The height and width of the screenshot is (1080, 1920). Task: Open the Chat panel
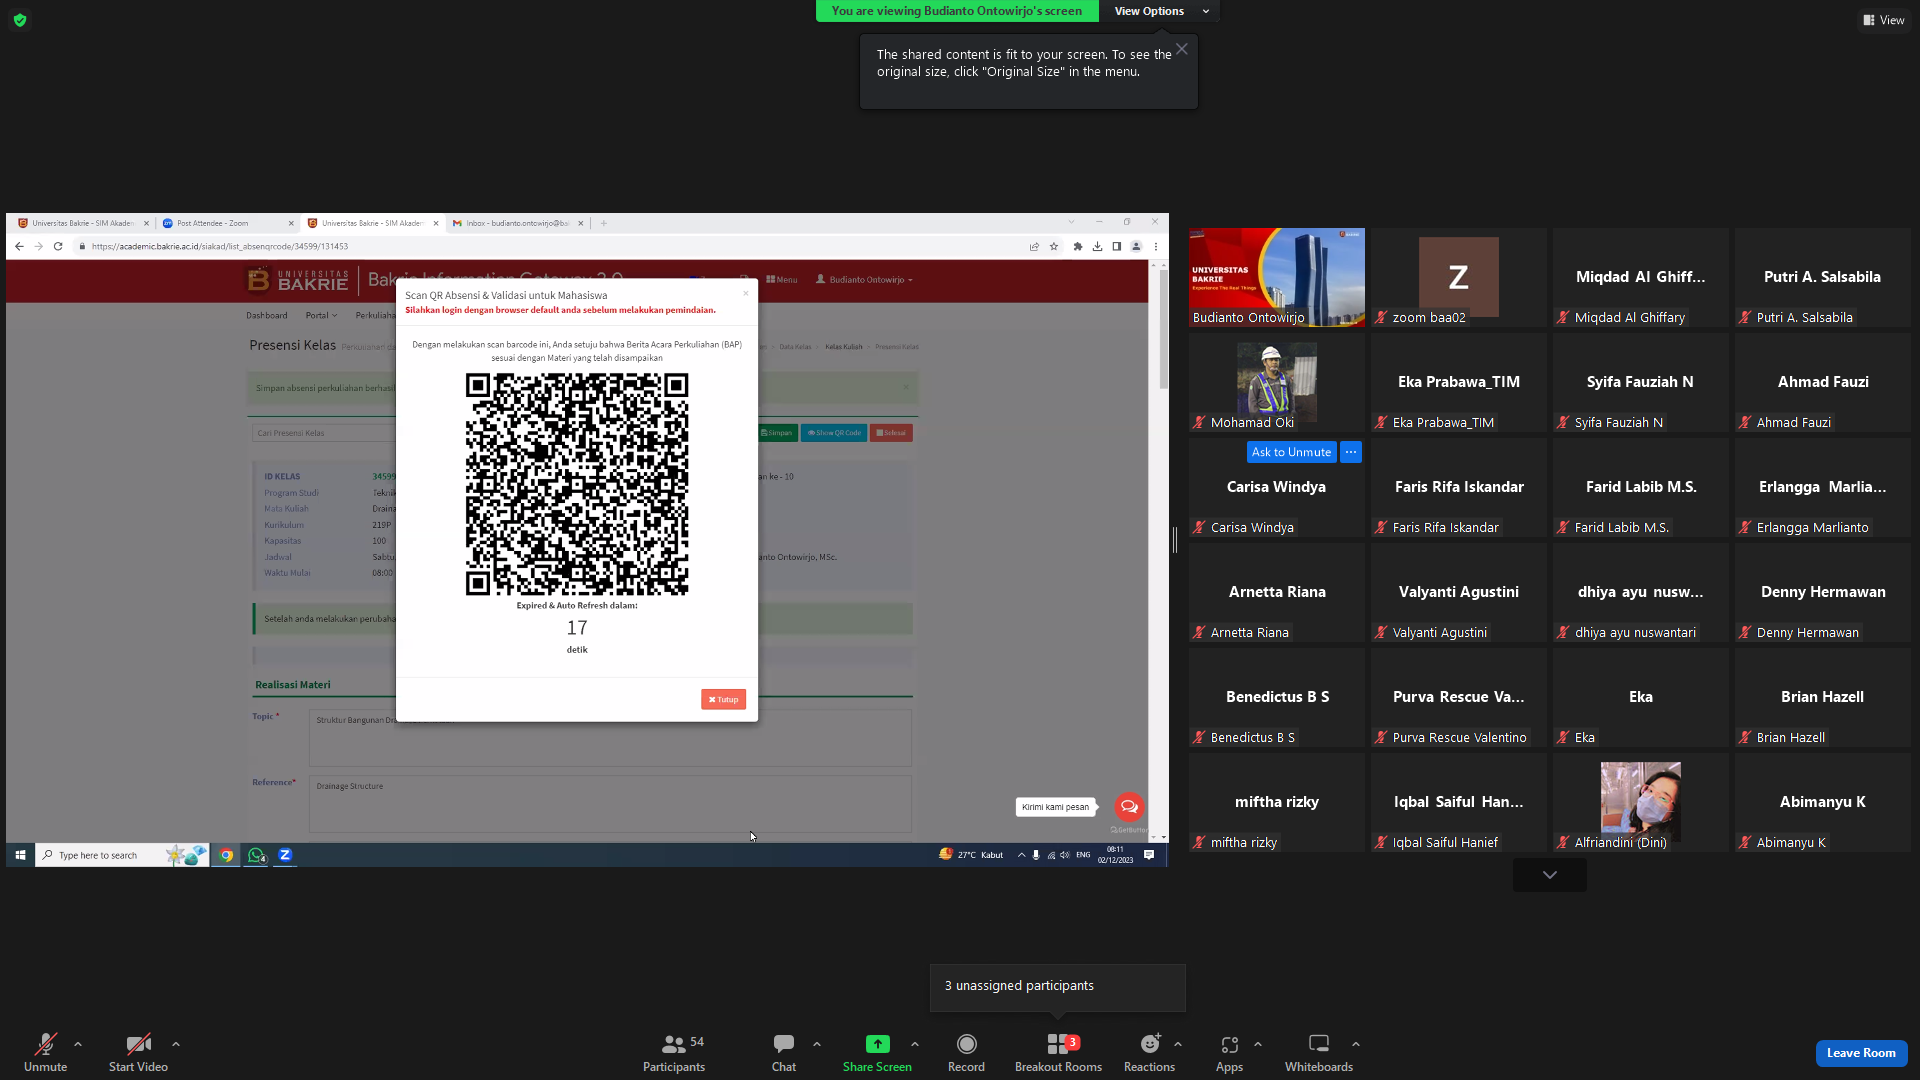pos(784,1052)
